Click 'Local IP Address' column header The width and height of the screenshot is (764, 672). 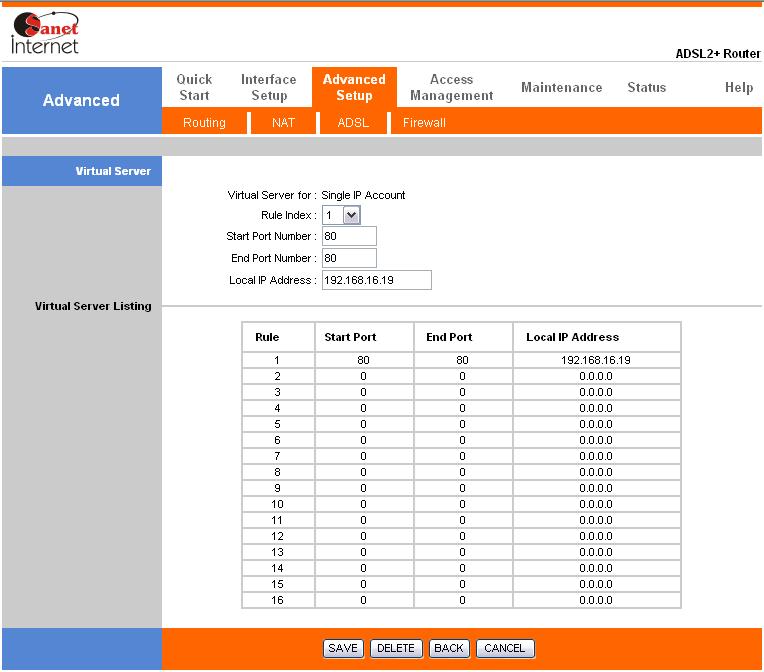click(x=573, y=337)
